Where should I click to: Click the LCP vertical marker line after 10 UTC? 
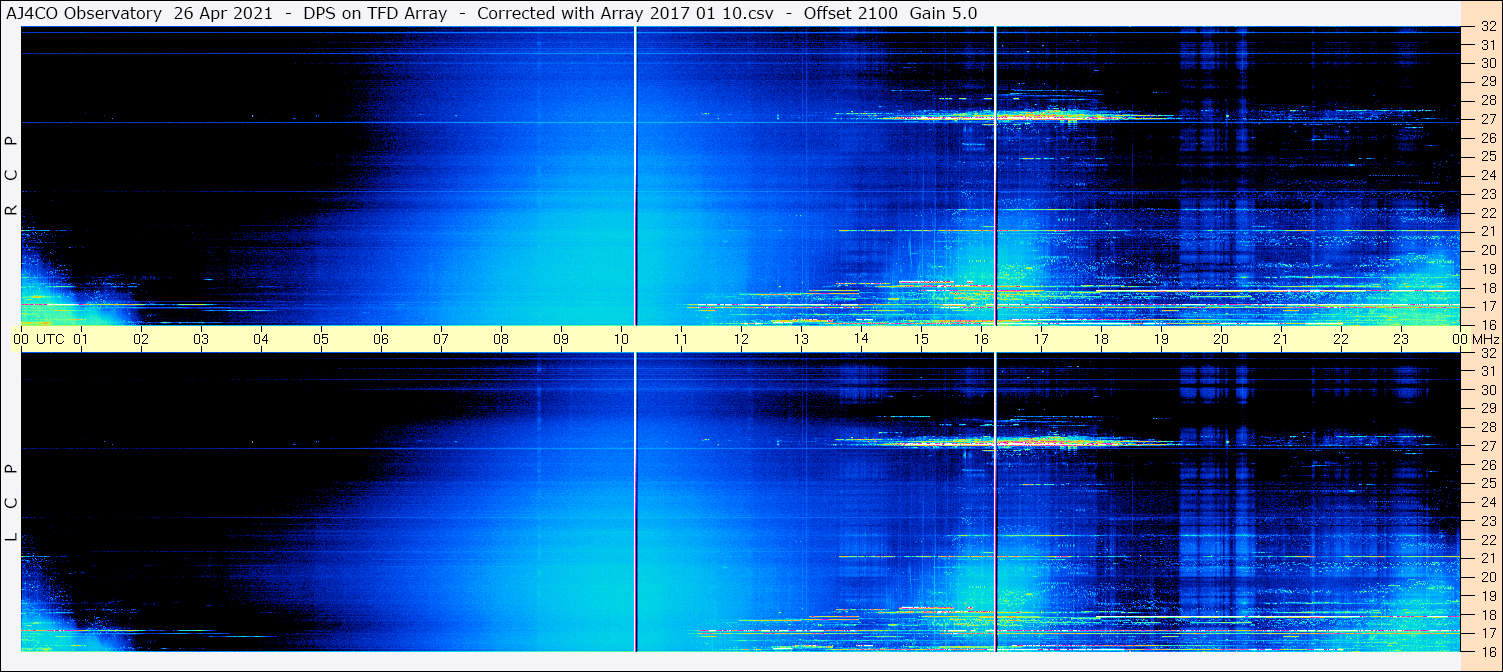(x=635, y=502)
